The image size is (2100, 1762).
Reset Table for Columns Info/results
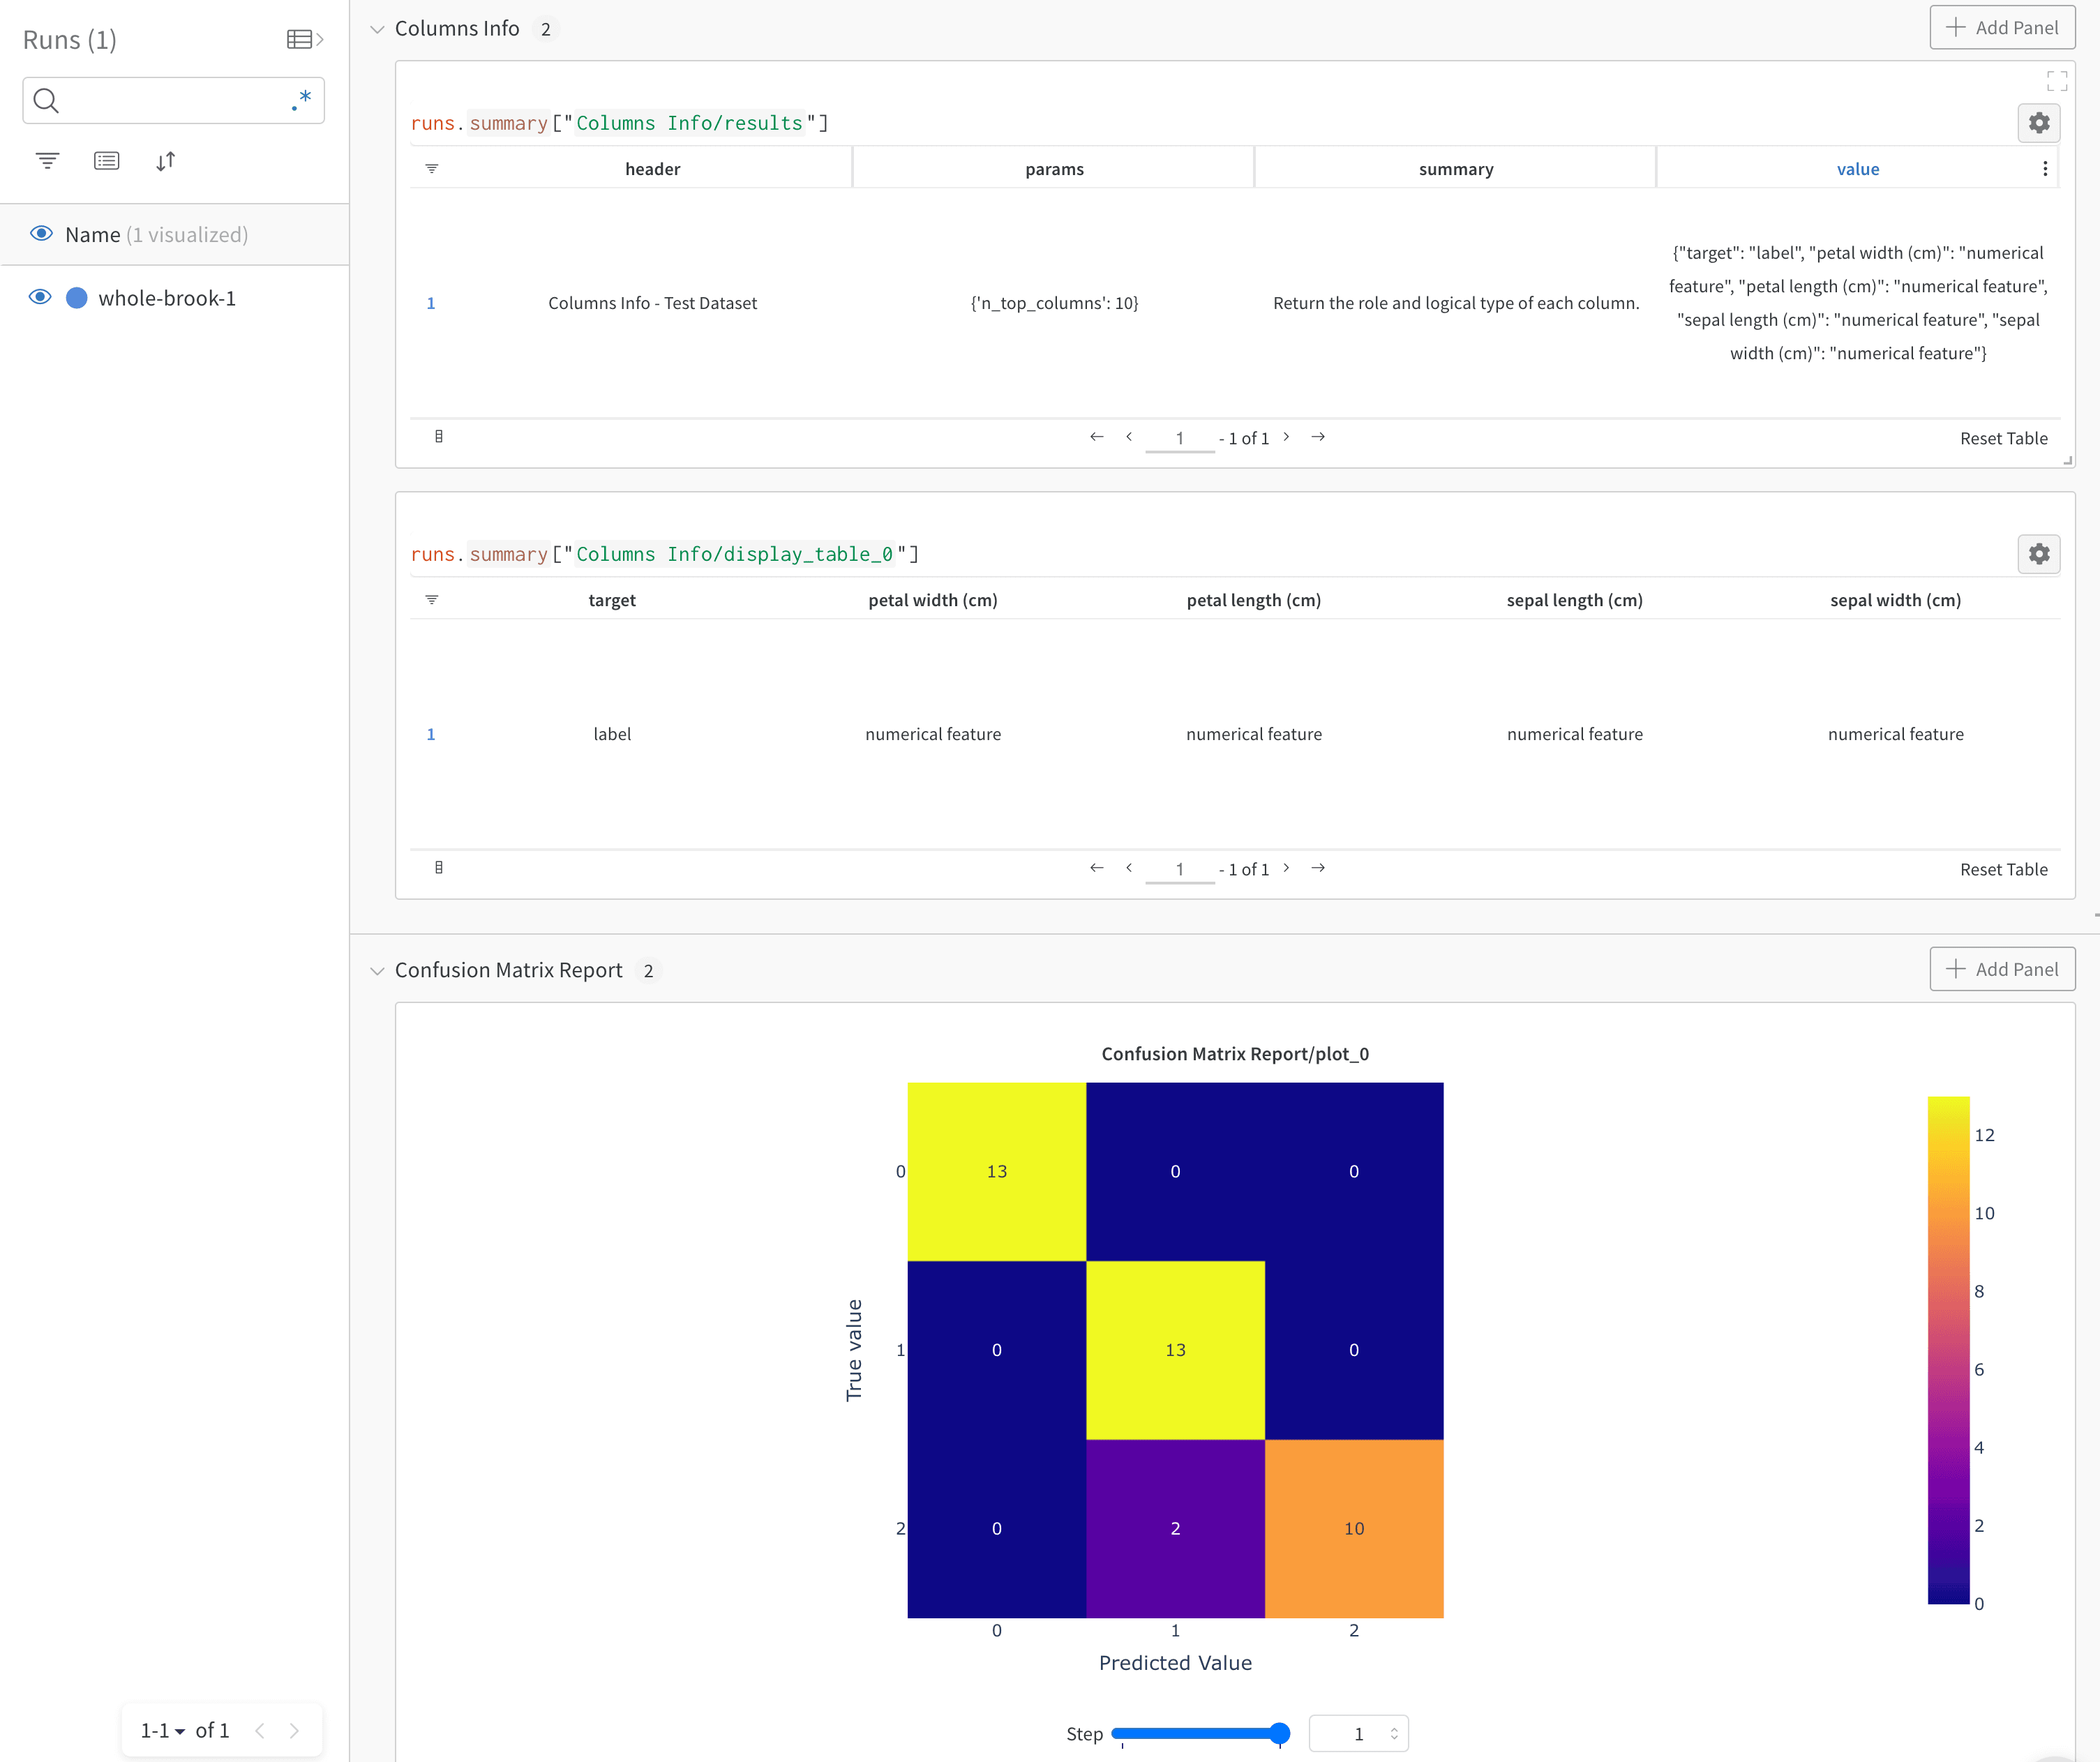tap(2003, 438)
